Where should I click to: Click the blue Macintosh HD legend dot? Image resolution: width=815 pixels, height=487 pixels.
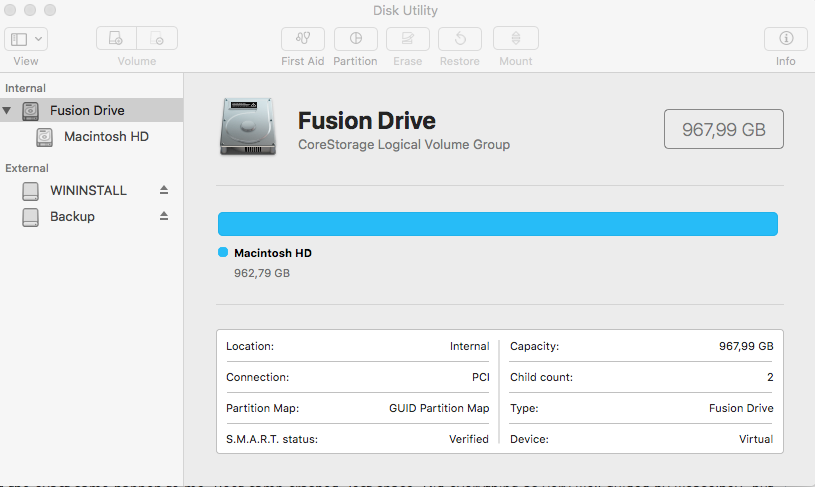pyautogui.click(x=223, y=252)
